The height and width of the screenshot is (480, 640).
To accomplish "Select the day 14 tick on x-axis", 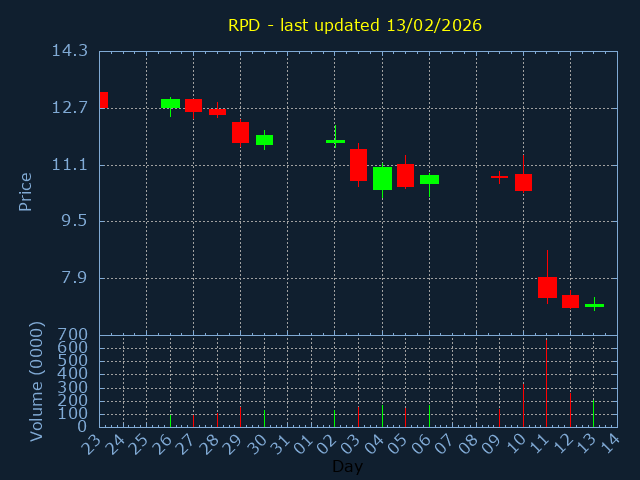I will click(610, 443).
